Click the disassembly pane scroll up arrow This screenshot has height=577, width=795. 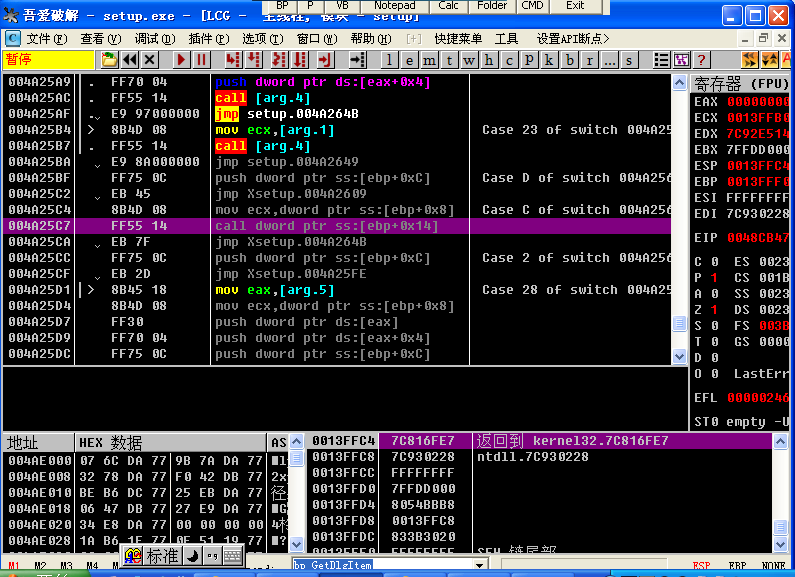[x=679, y=82]
